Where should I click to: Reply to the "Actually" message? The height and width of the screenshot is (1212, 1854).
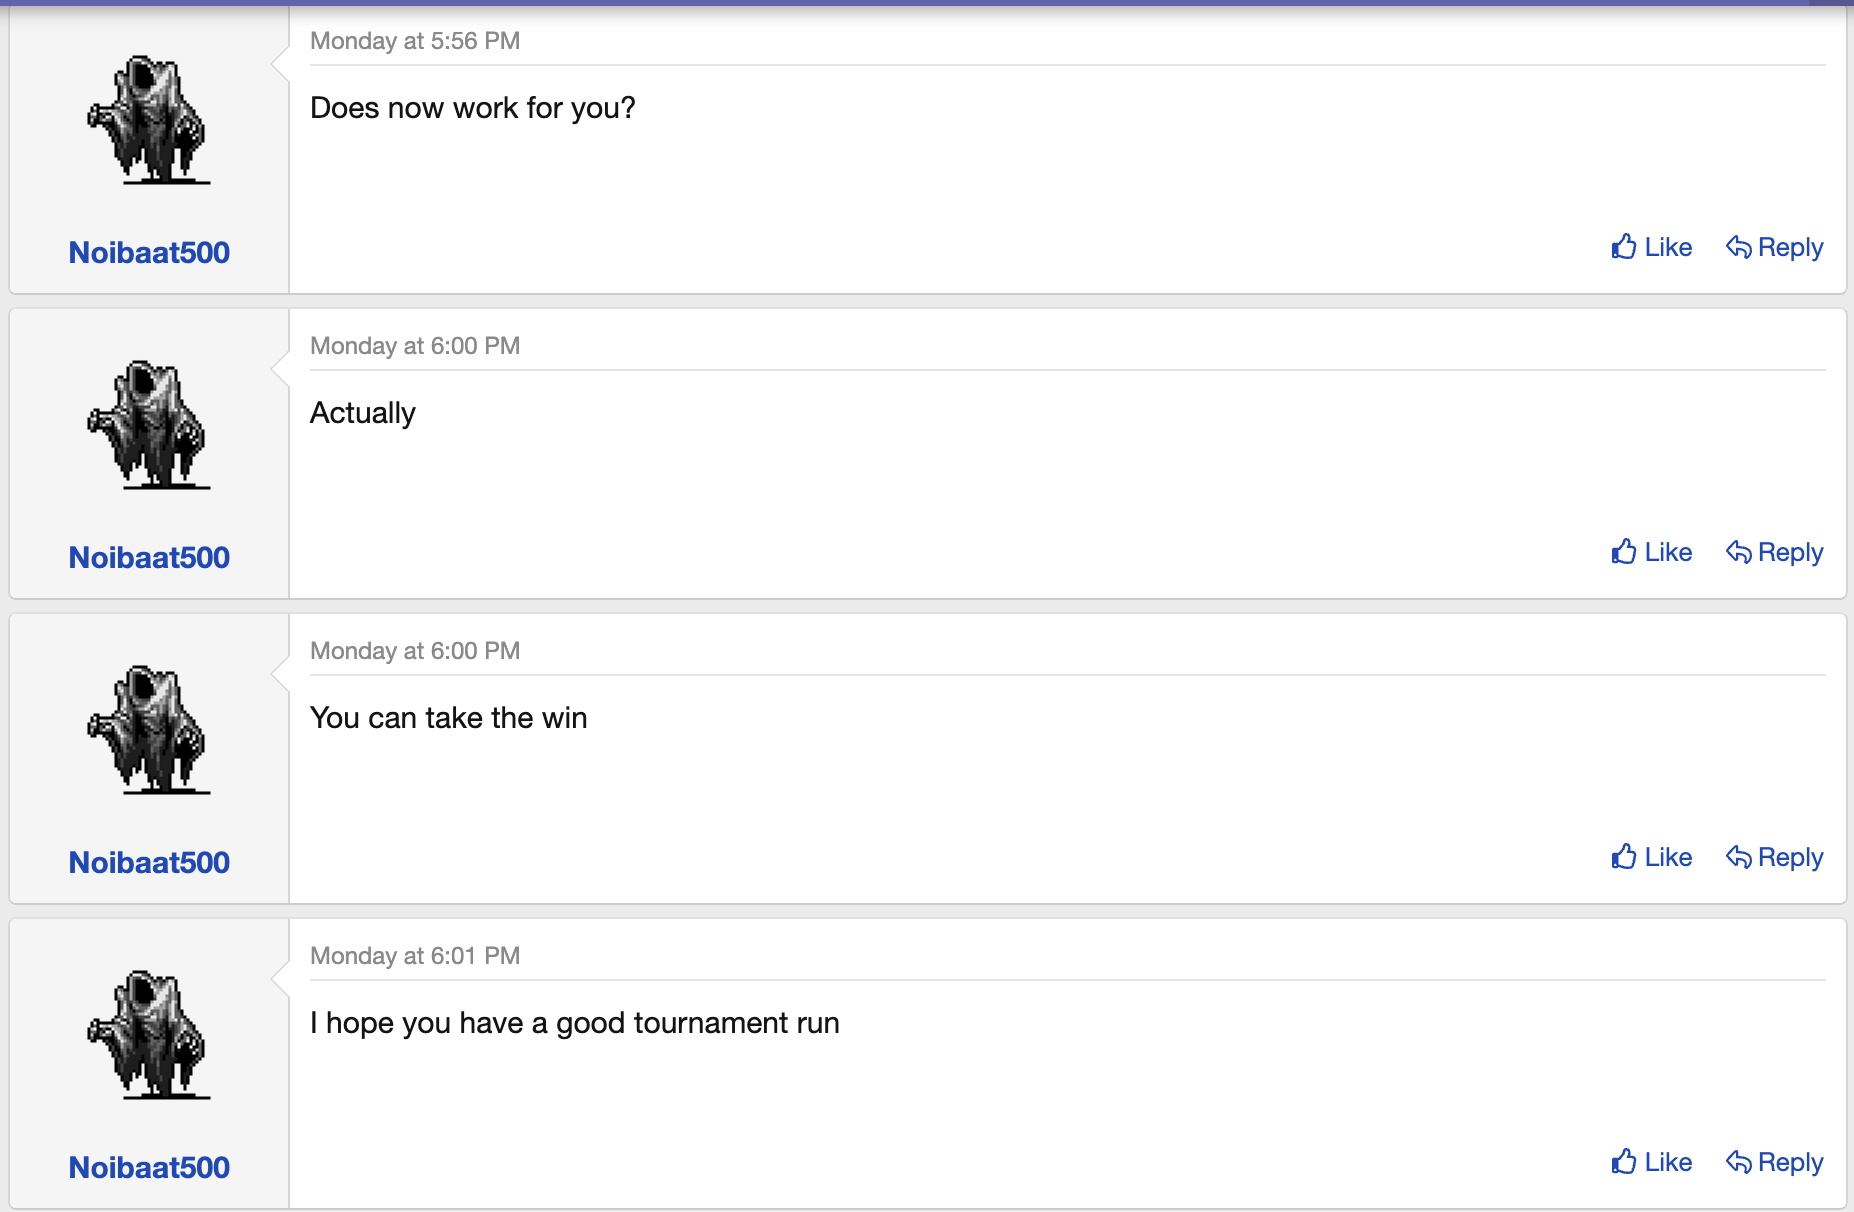pyautogui.click(x=1775, y=552)
